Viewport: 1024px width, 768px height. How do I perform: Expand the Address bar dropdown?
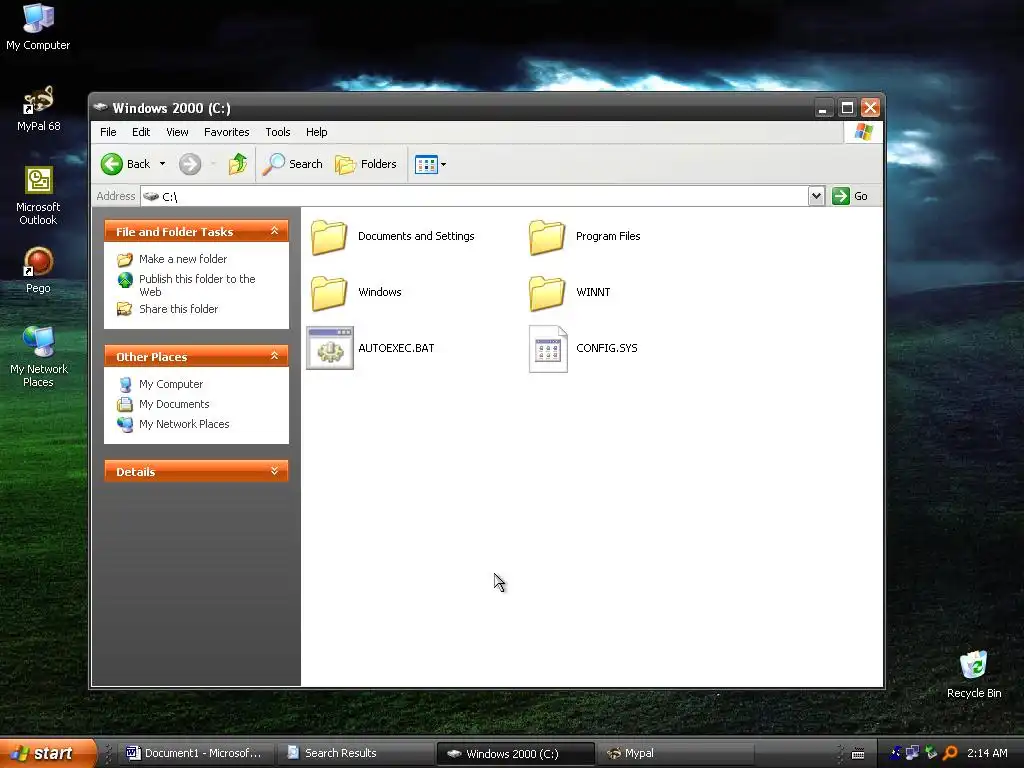tap(816, 196)
